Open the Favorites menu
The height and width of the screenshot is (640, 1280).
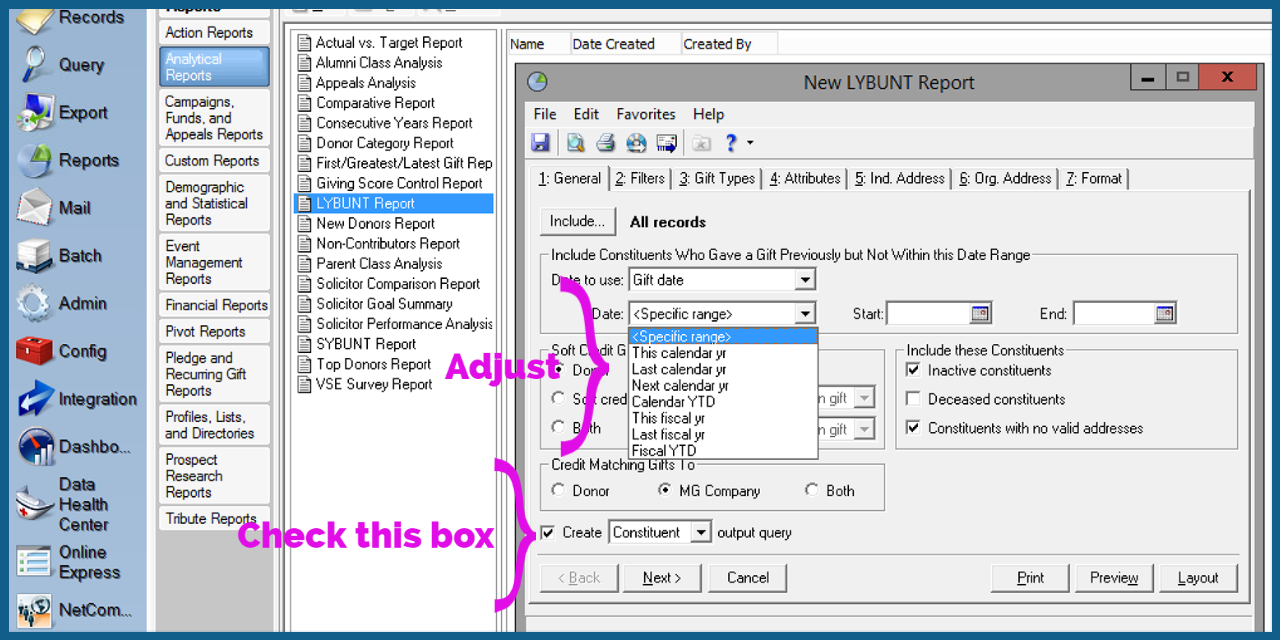(646, 114)
